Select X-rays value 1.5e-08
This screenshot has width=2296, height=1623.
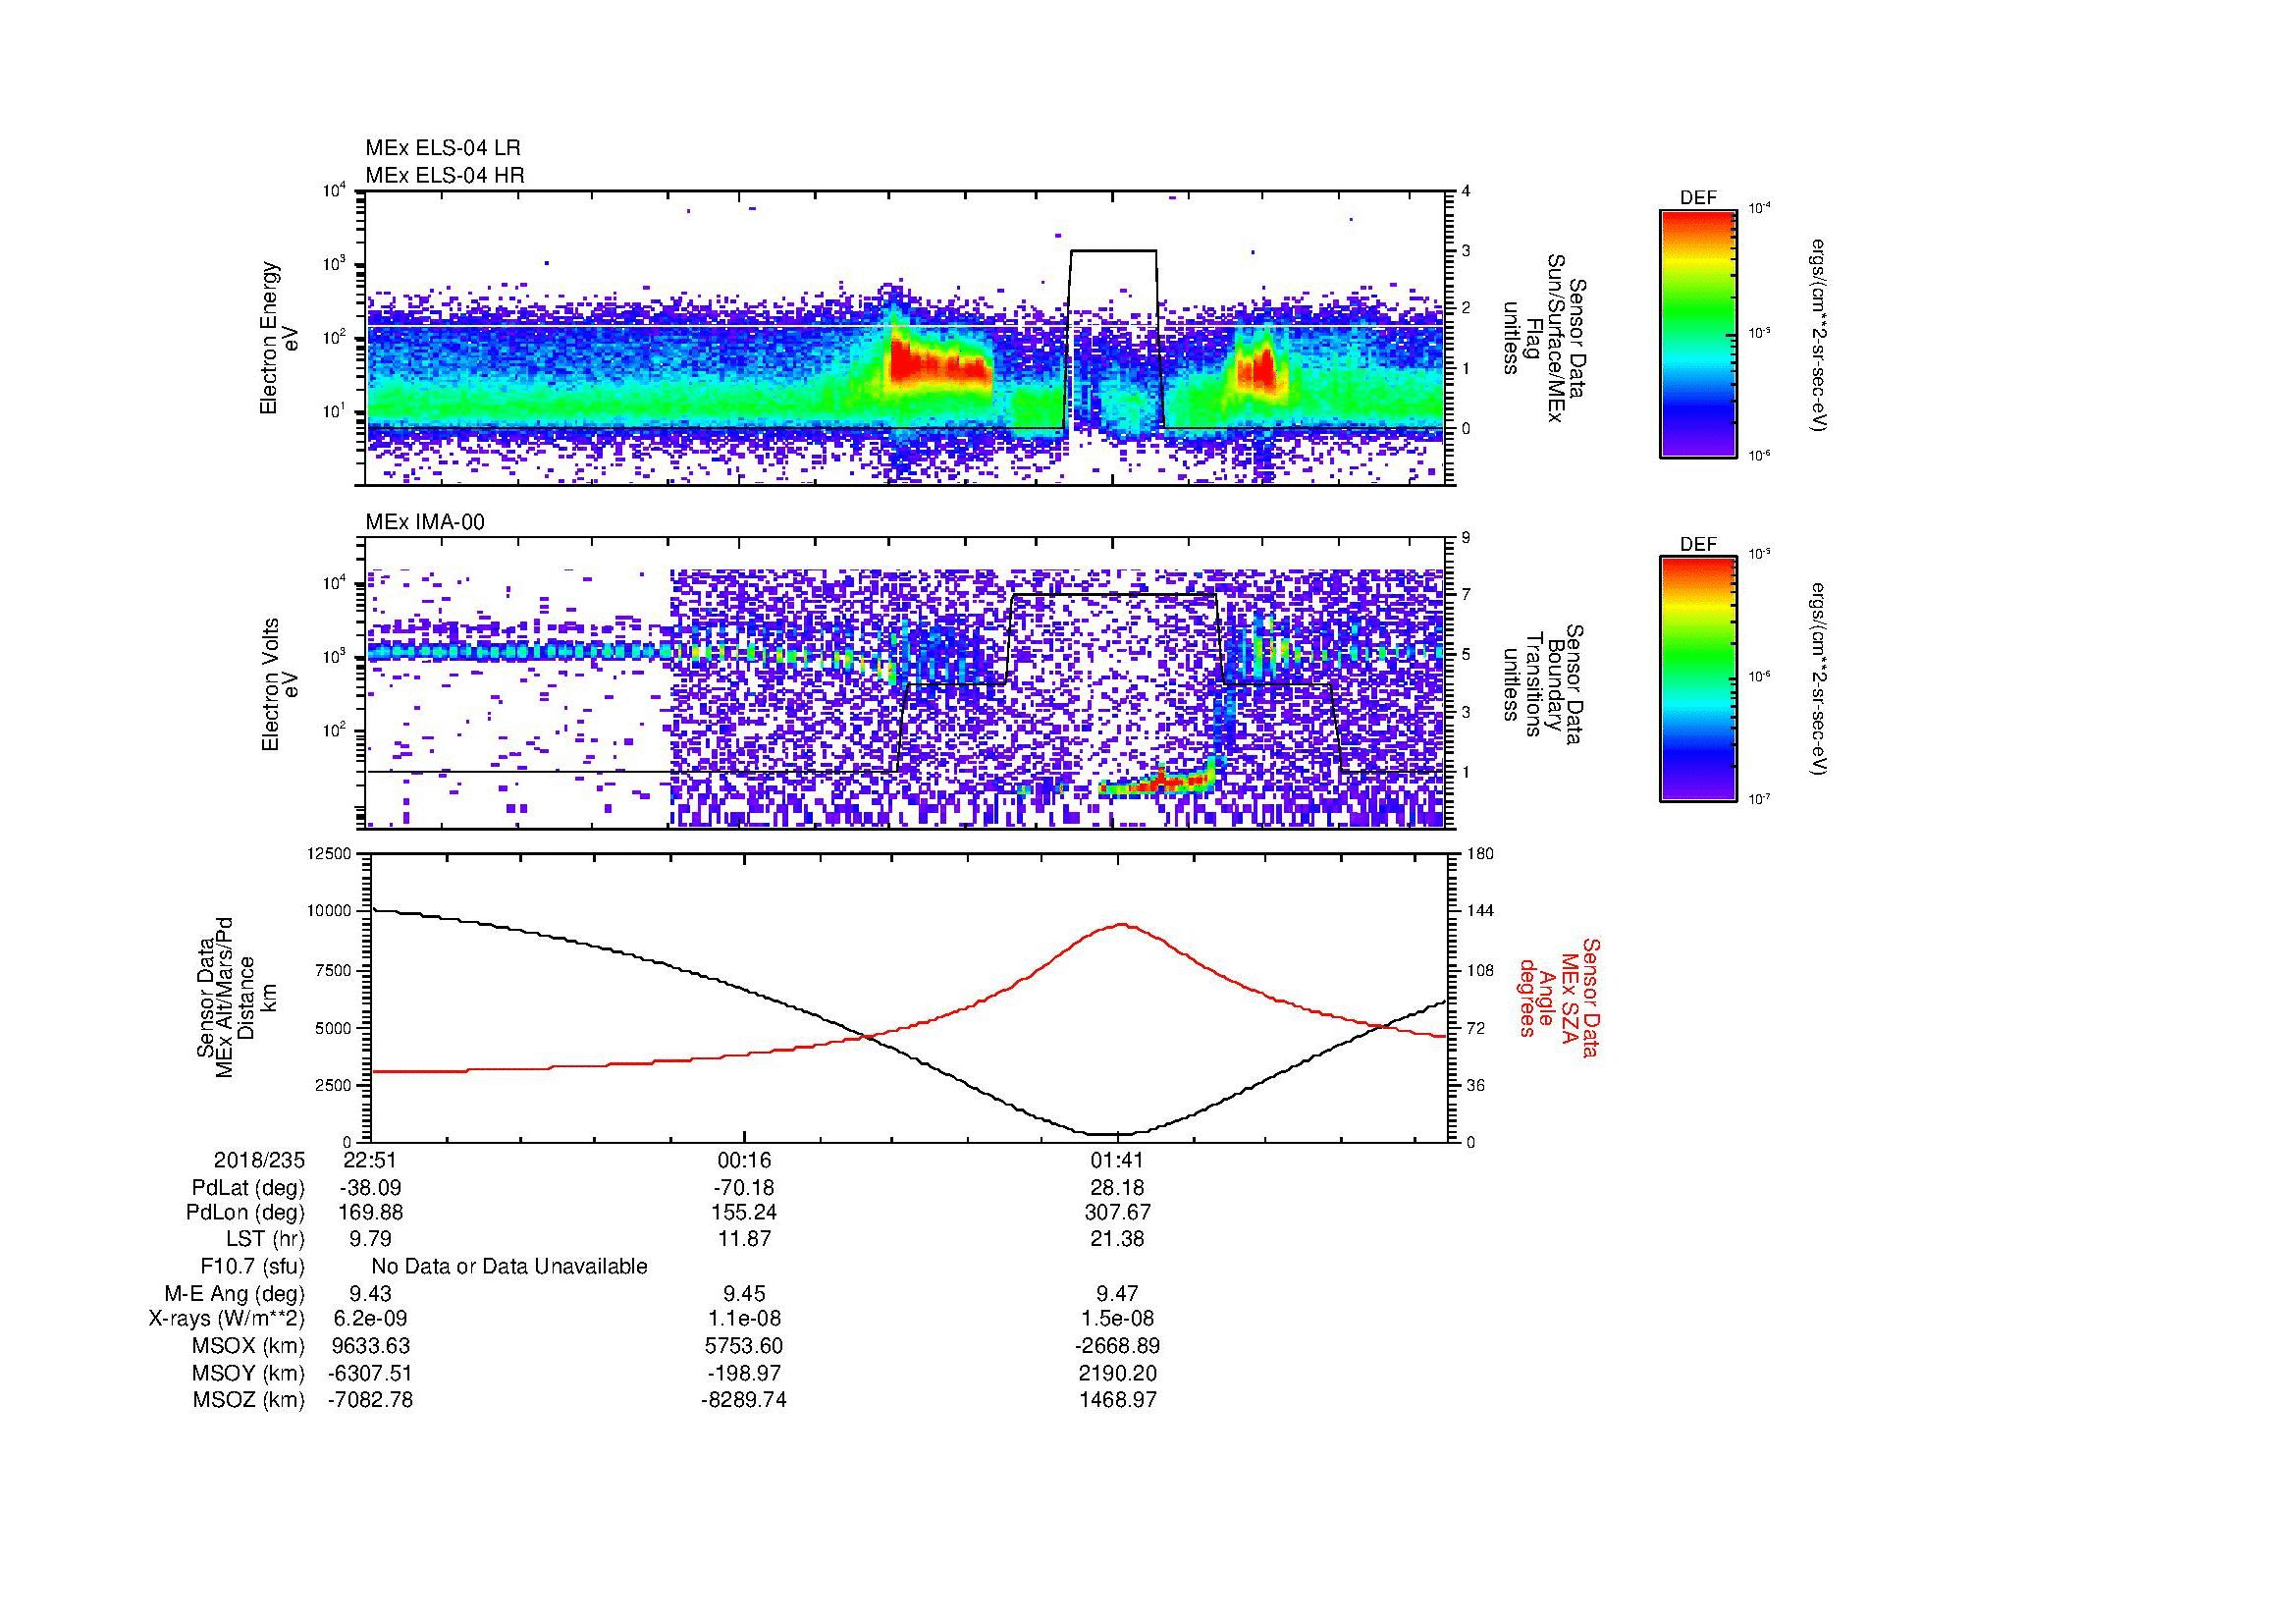pyautogui.click(x=1117, y=1319)
